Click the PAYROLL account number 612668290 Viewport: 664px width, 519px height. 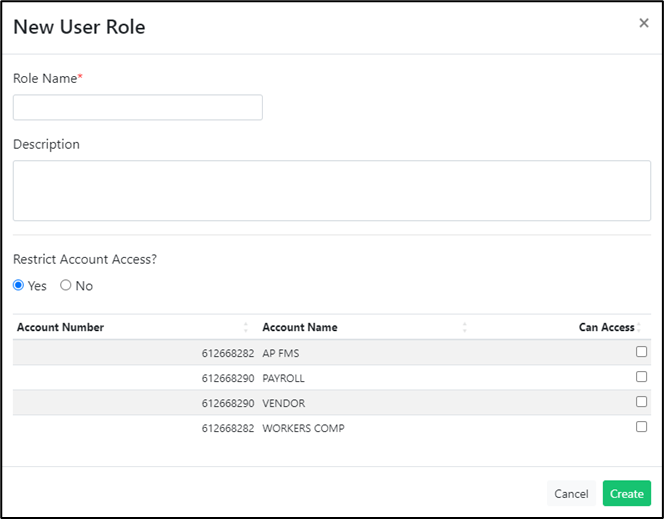228,378
